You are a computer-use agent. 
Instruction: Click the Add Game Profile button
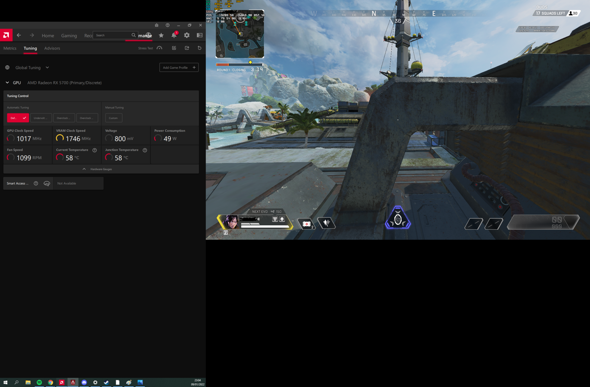(x=179, y=68)
